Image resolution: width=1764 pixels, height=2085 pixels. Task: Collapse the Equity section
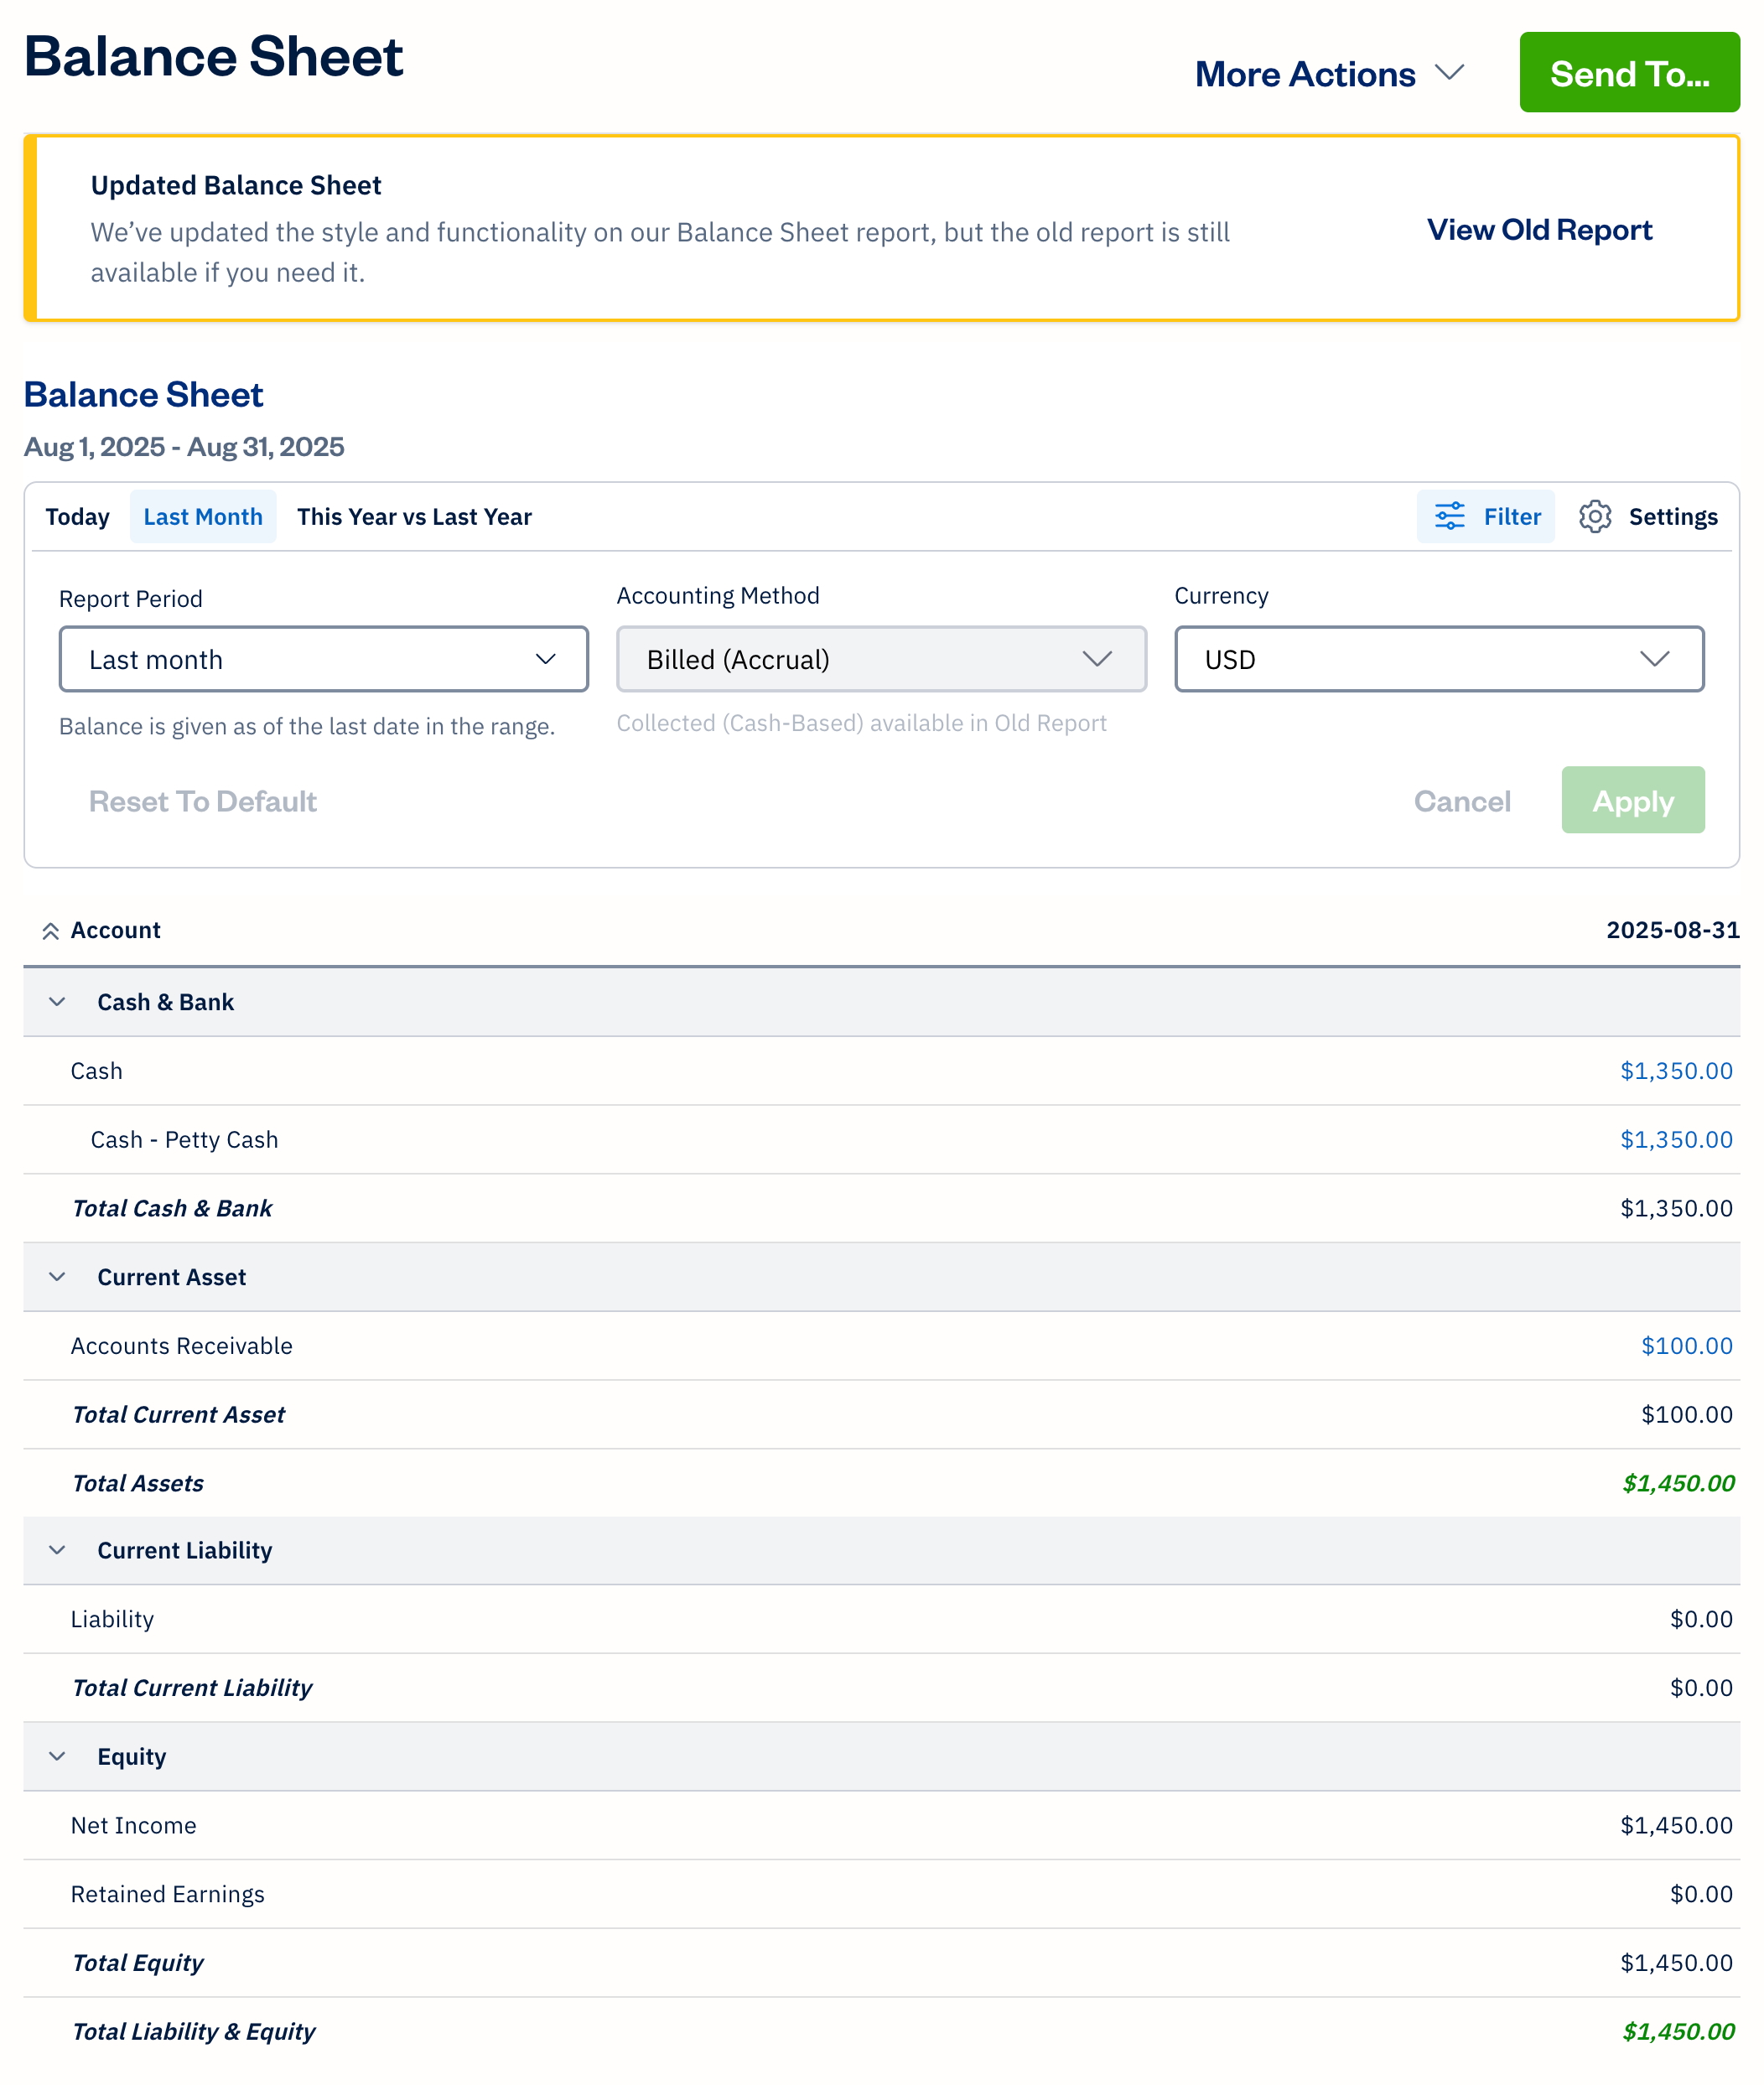tap(57, 1757)
